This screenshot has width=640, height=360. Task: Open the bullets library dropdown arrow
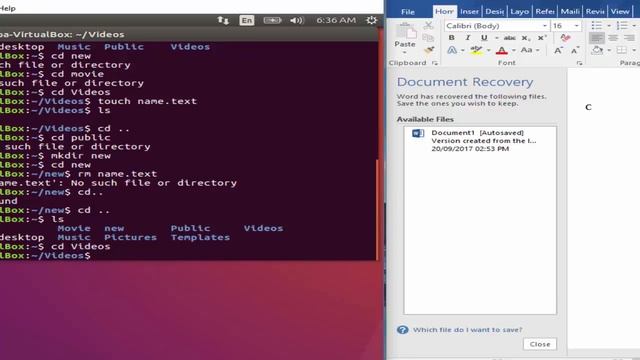(609, 26)
